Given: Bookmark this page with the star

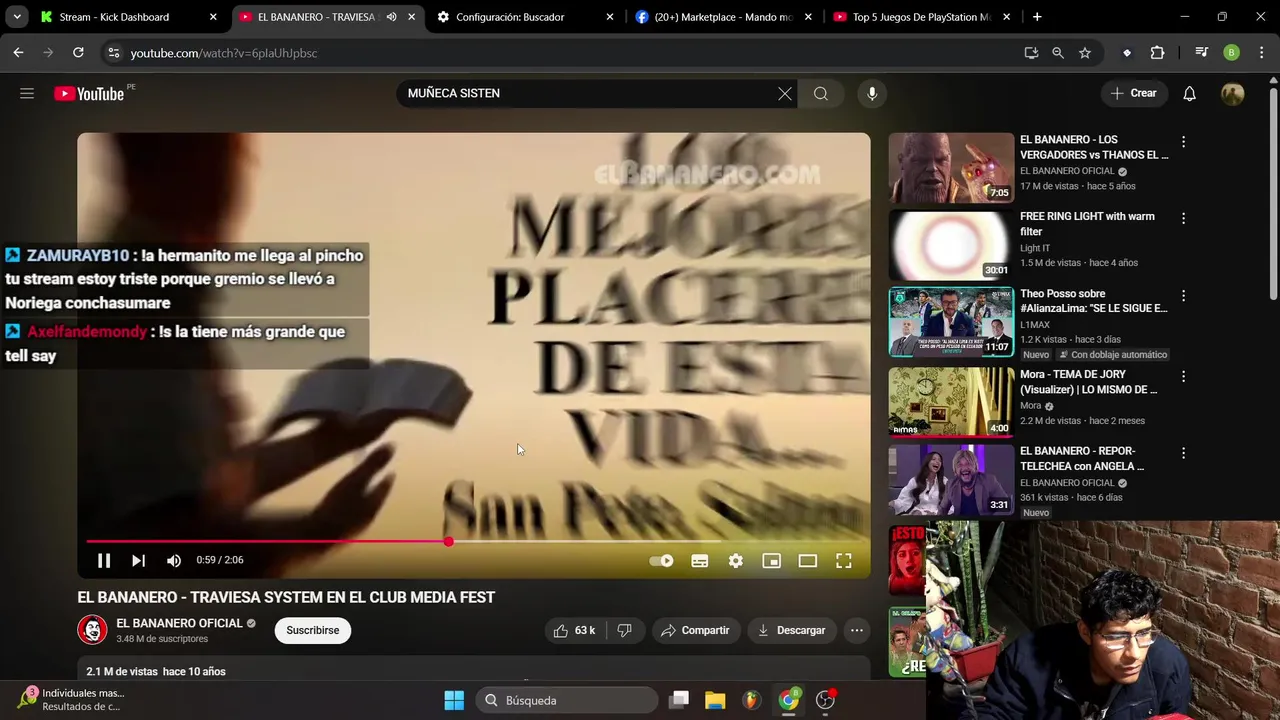Looking at the screenshot, I should click(x=1085, y=53).
